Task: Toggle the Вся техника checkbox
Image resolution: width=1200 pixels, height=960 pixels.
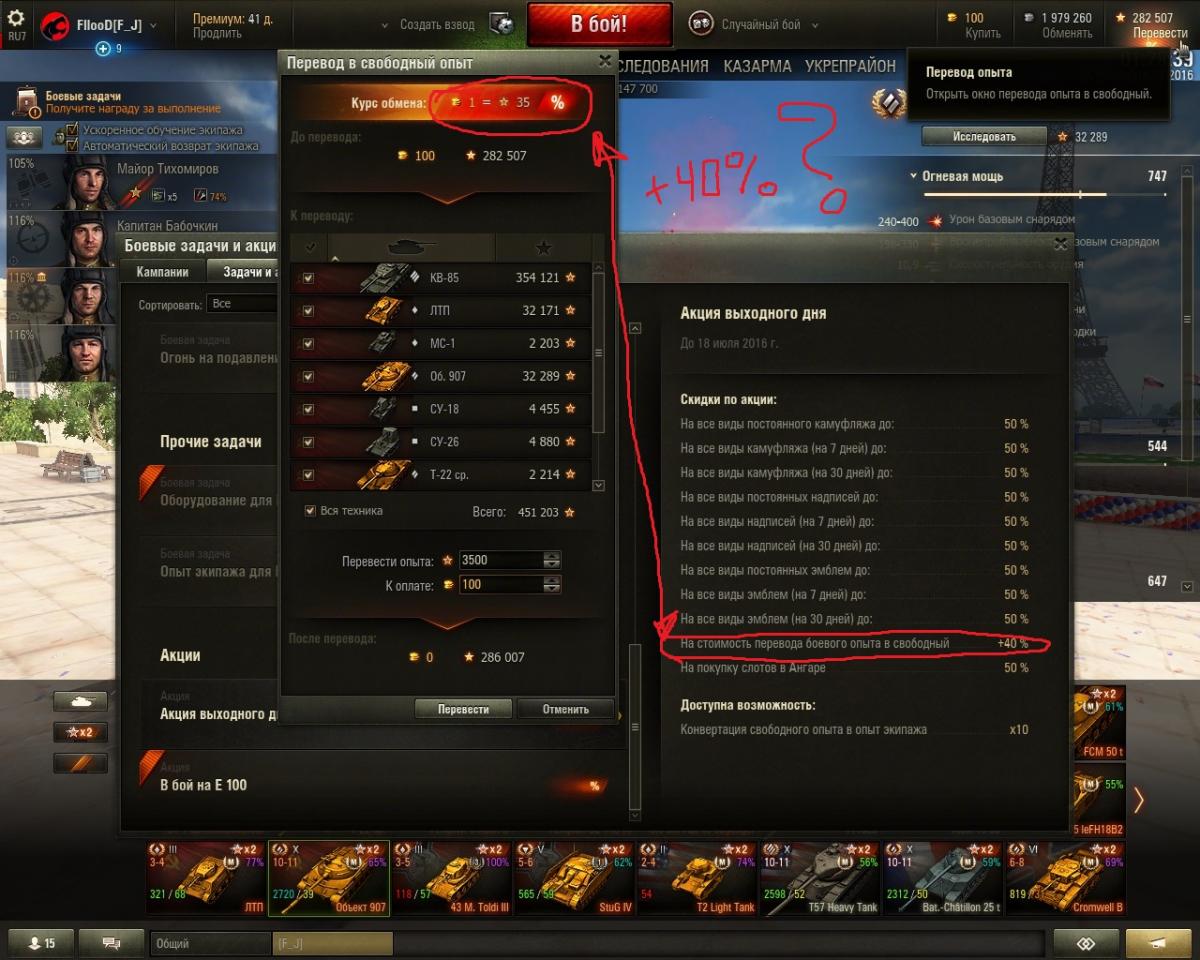Action: [310, 511]
